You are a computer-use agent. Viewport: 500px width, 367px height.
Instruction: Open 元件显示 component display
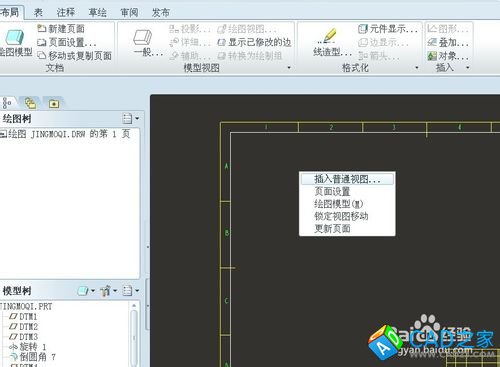pyautogui.click(x=388, y=29)
